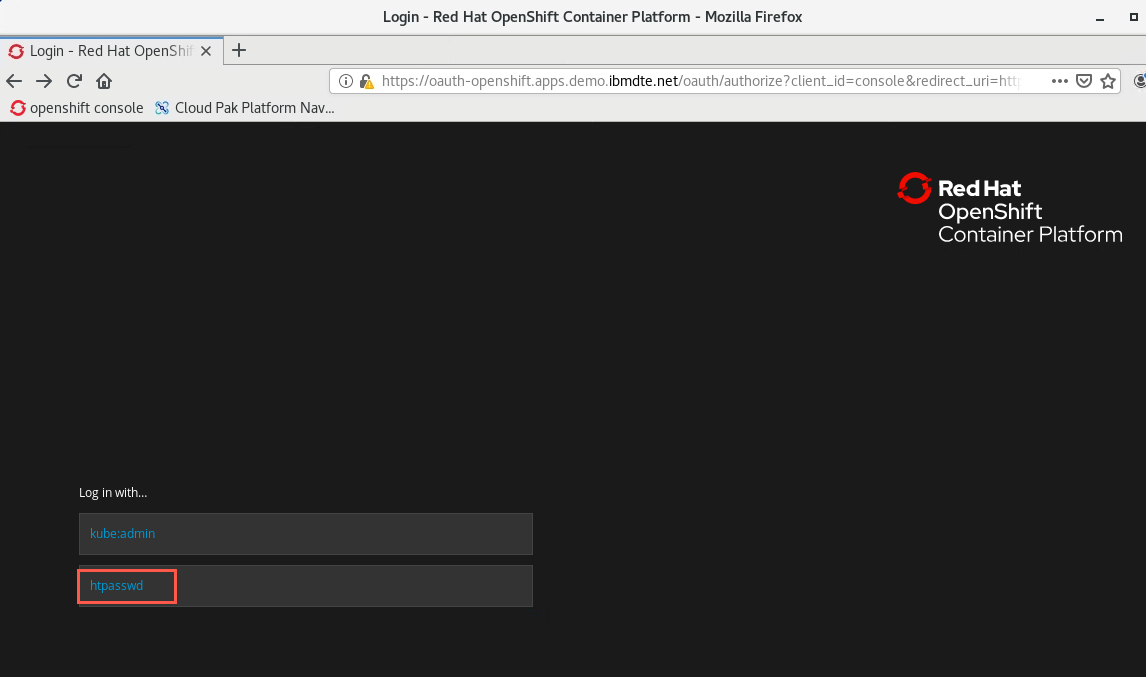Screen dimensions: 1146x677
Task: Go back using the browser back arrow
Action: coord(14,81)
